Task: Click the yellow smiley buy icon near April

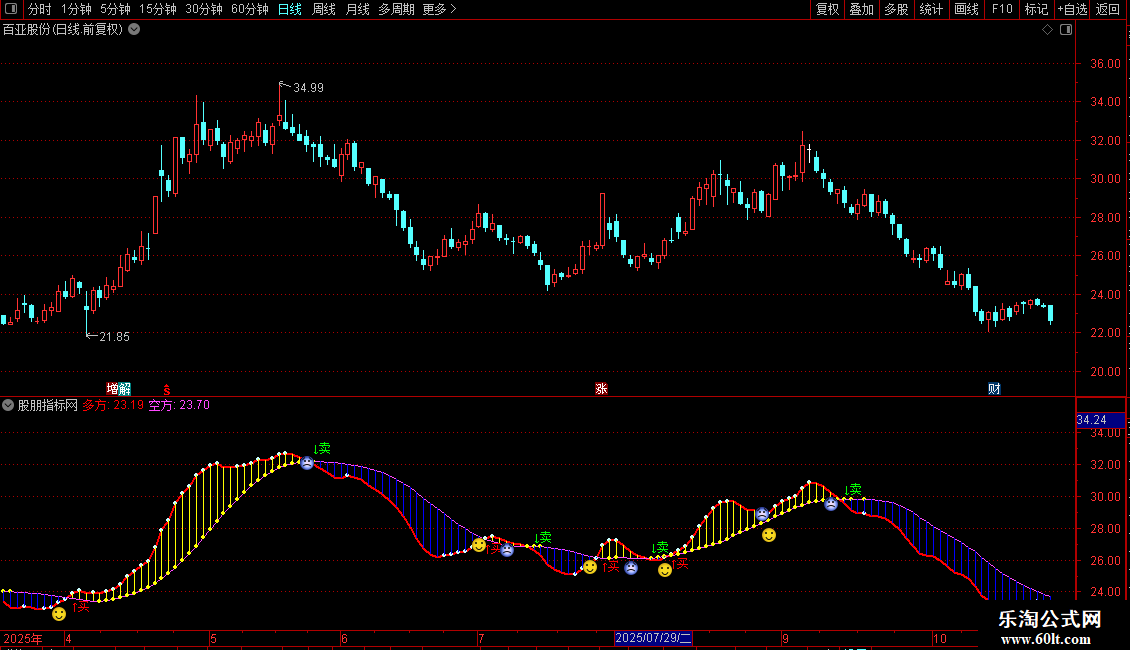Action: pyautogui.click(x=59, y=613)
